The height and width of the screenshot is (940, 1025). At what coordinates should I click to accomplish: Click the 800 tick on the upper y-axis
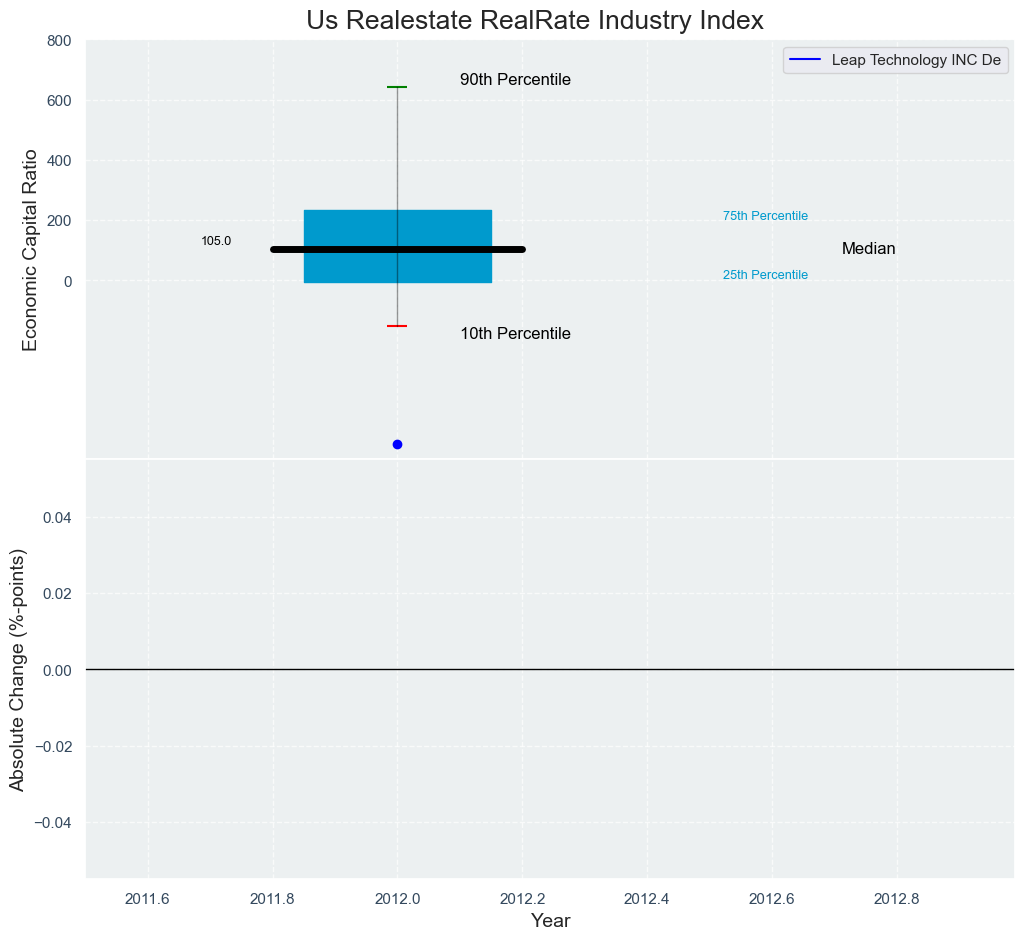(x=58, y=41)
